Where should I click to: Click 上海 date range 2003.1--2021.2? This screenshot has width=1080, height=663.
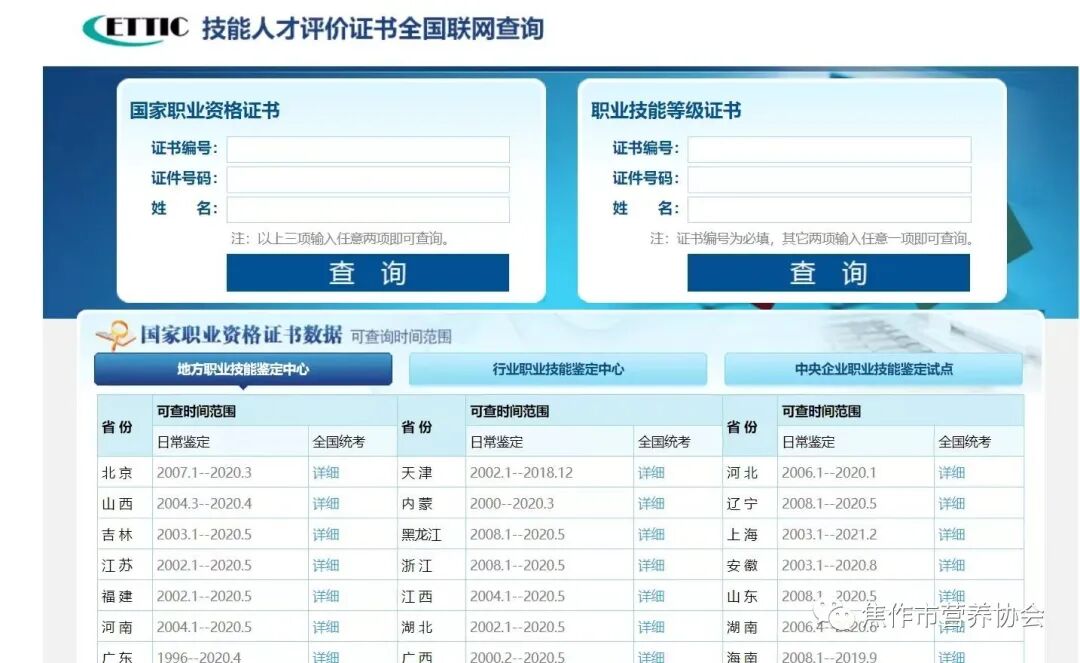tap(829, 535)
